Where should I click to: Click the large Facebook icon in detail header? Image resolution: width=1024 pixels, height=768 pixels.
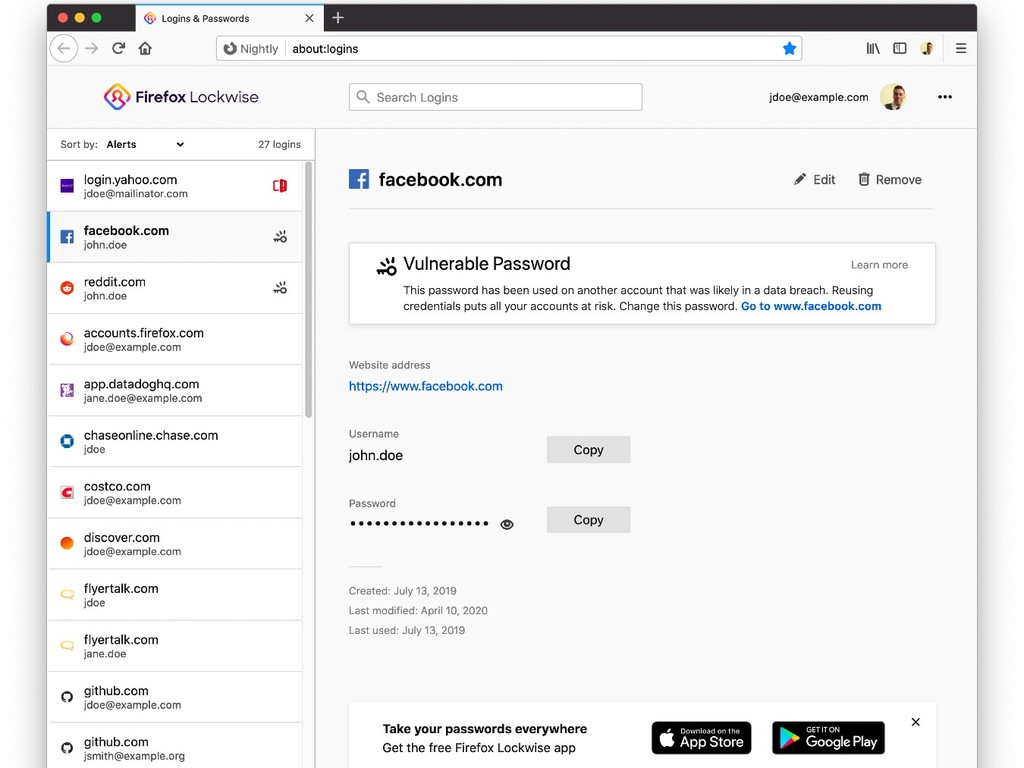pyautogui.click(x=359, y=179)
